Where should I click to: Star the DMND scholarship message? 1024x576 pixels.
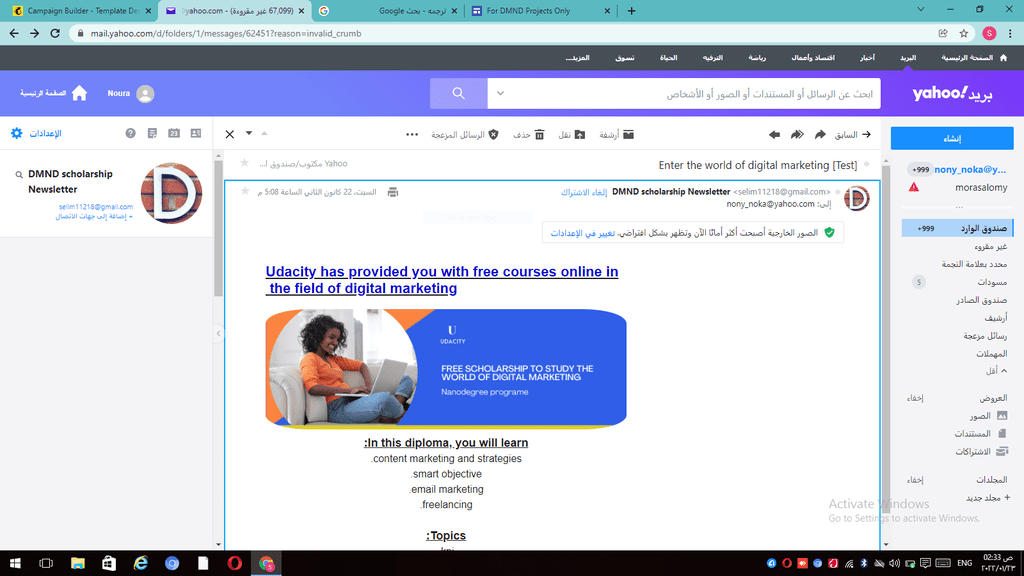click(x=245, y=191)
